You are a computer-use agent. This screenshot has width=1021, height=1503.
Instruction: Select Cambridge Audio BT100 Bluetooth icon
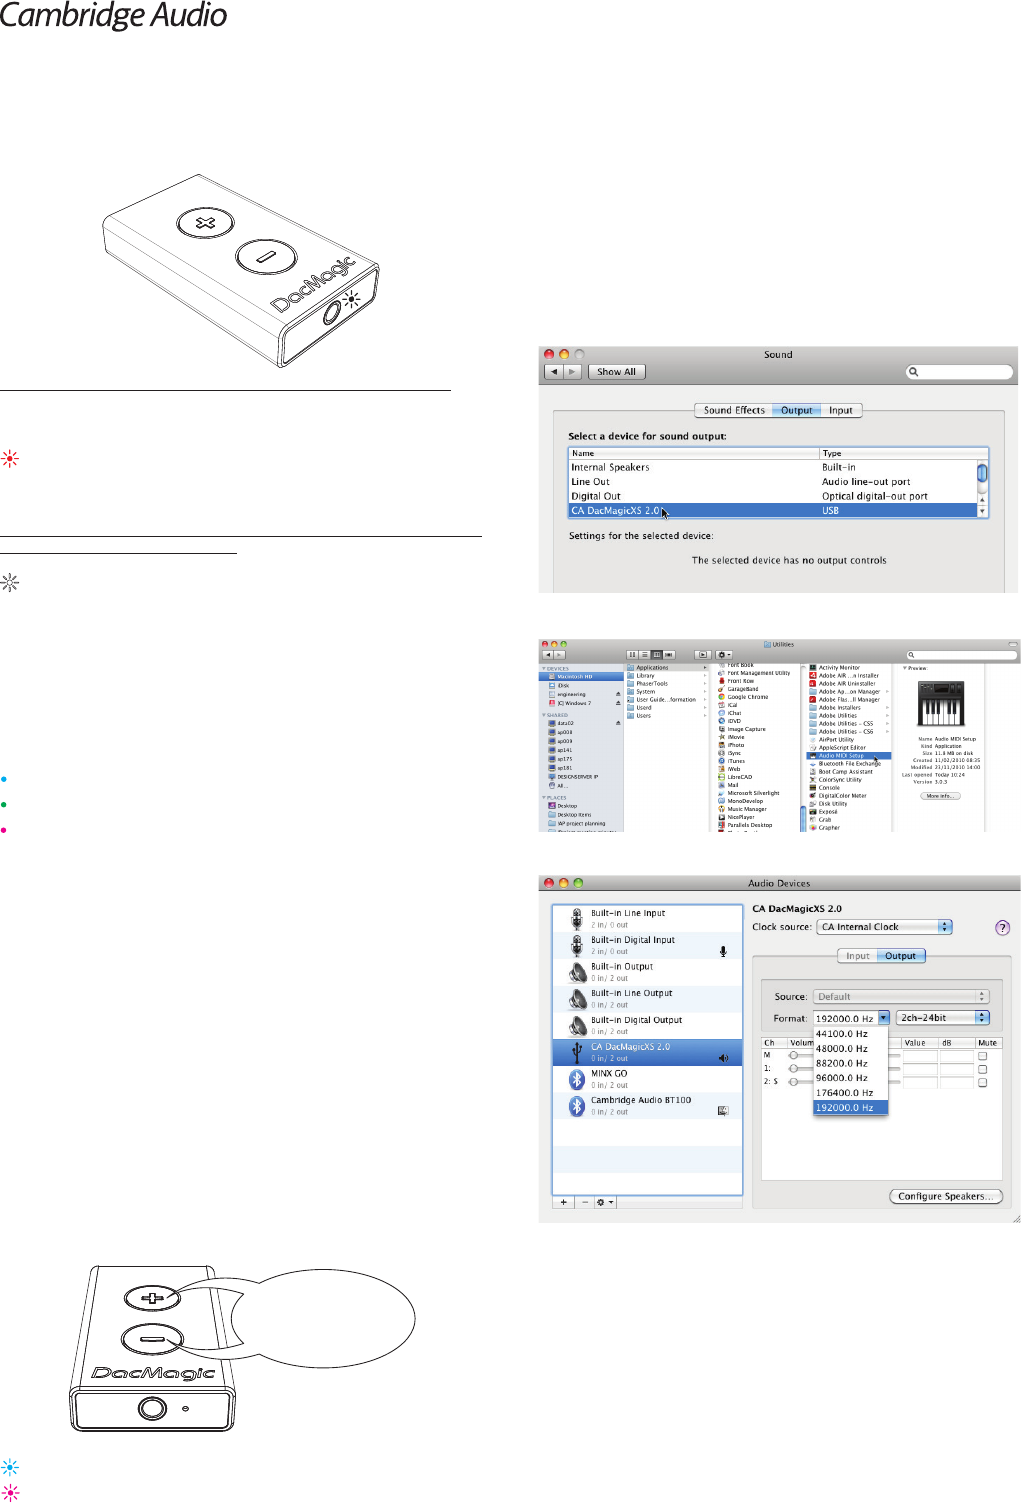pos(577,1105)
